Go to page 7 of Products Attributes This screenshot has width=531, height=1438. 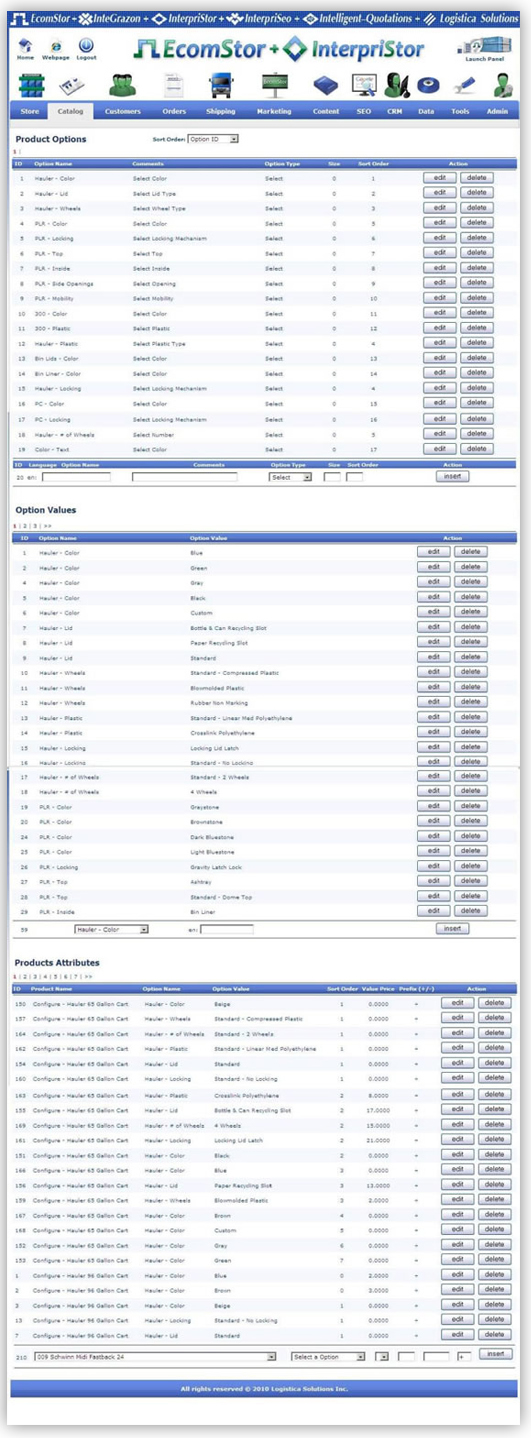pyautogui.click(x=75, y=976)
